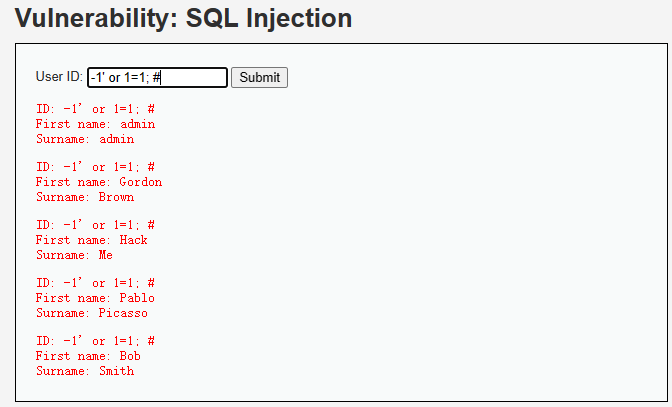This screenshot has width=672, height=407.
Task: Click the ID line above Pablo result
Action: click(x=95, y=283)
